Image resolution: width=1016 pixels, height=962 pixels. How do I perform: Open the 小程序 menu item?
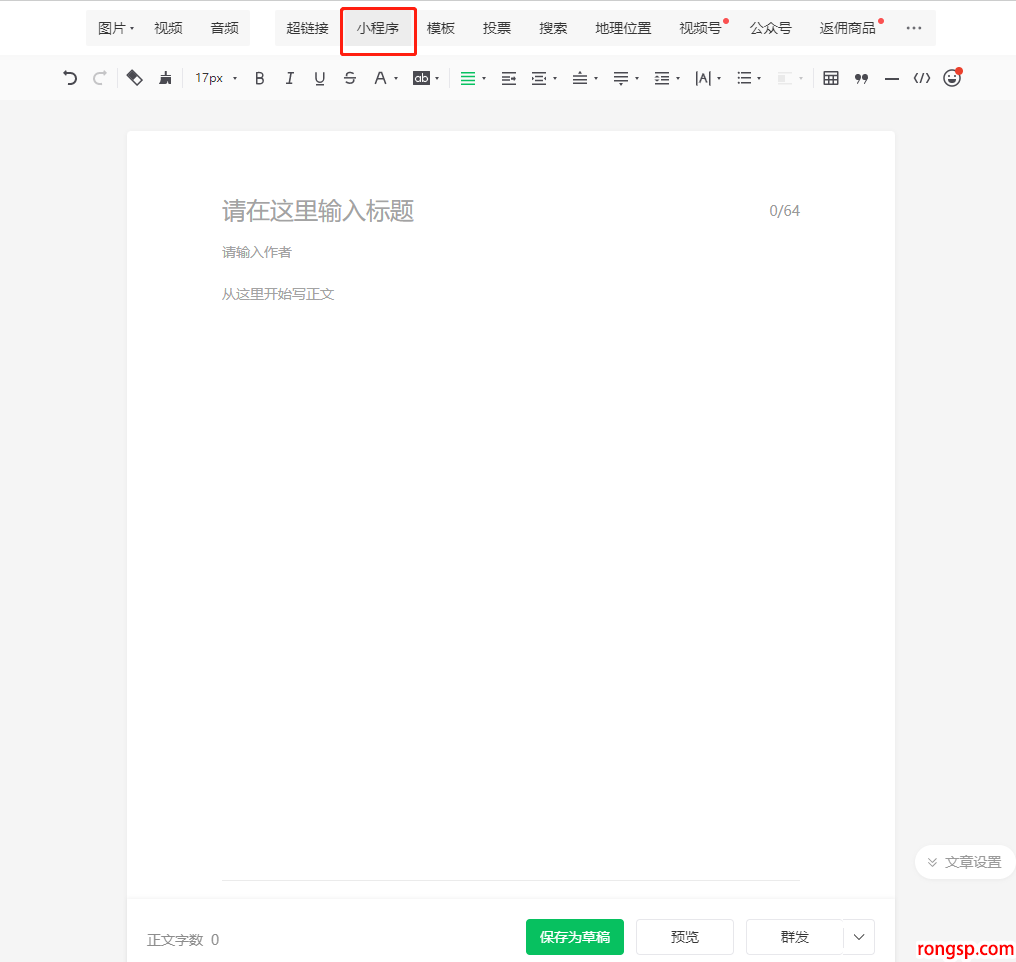378,28
